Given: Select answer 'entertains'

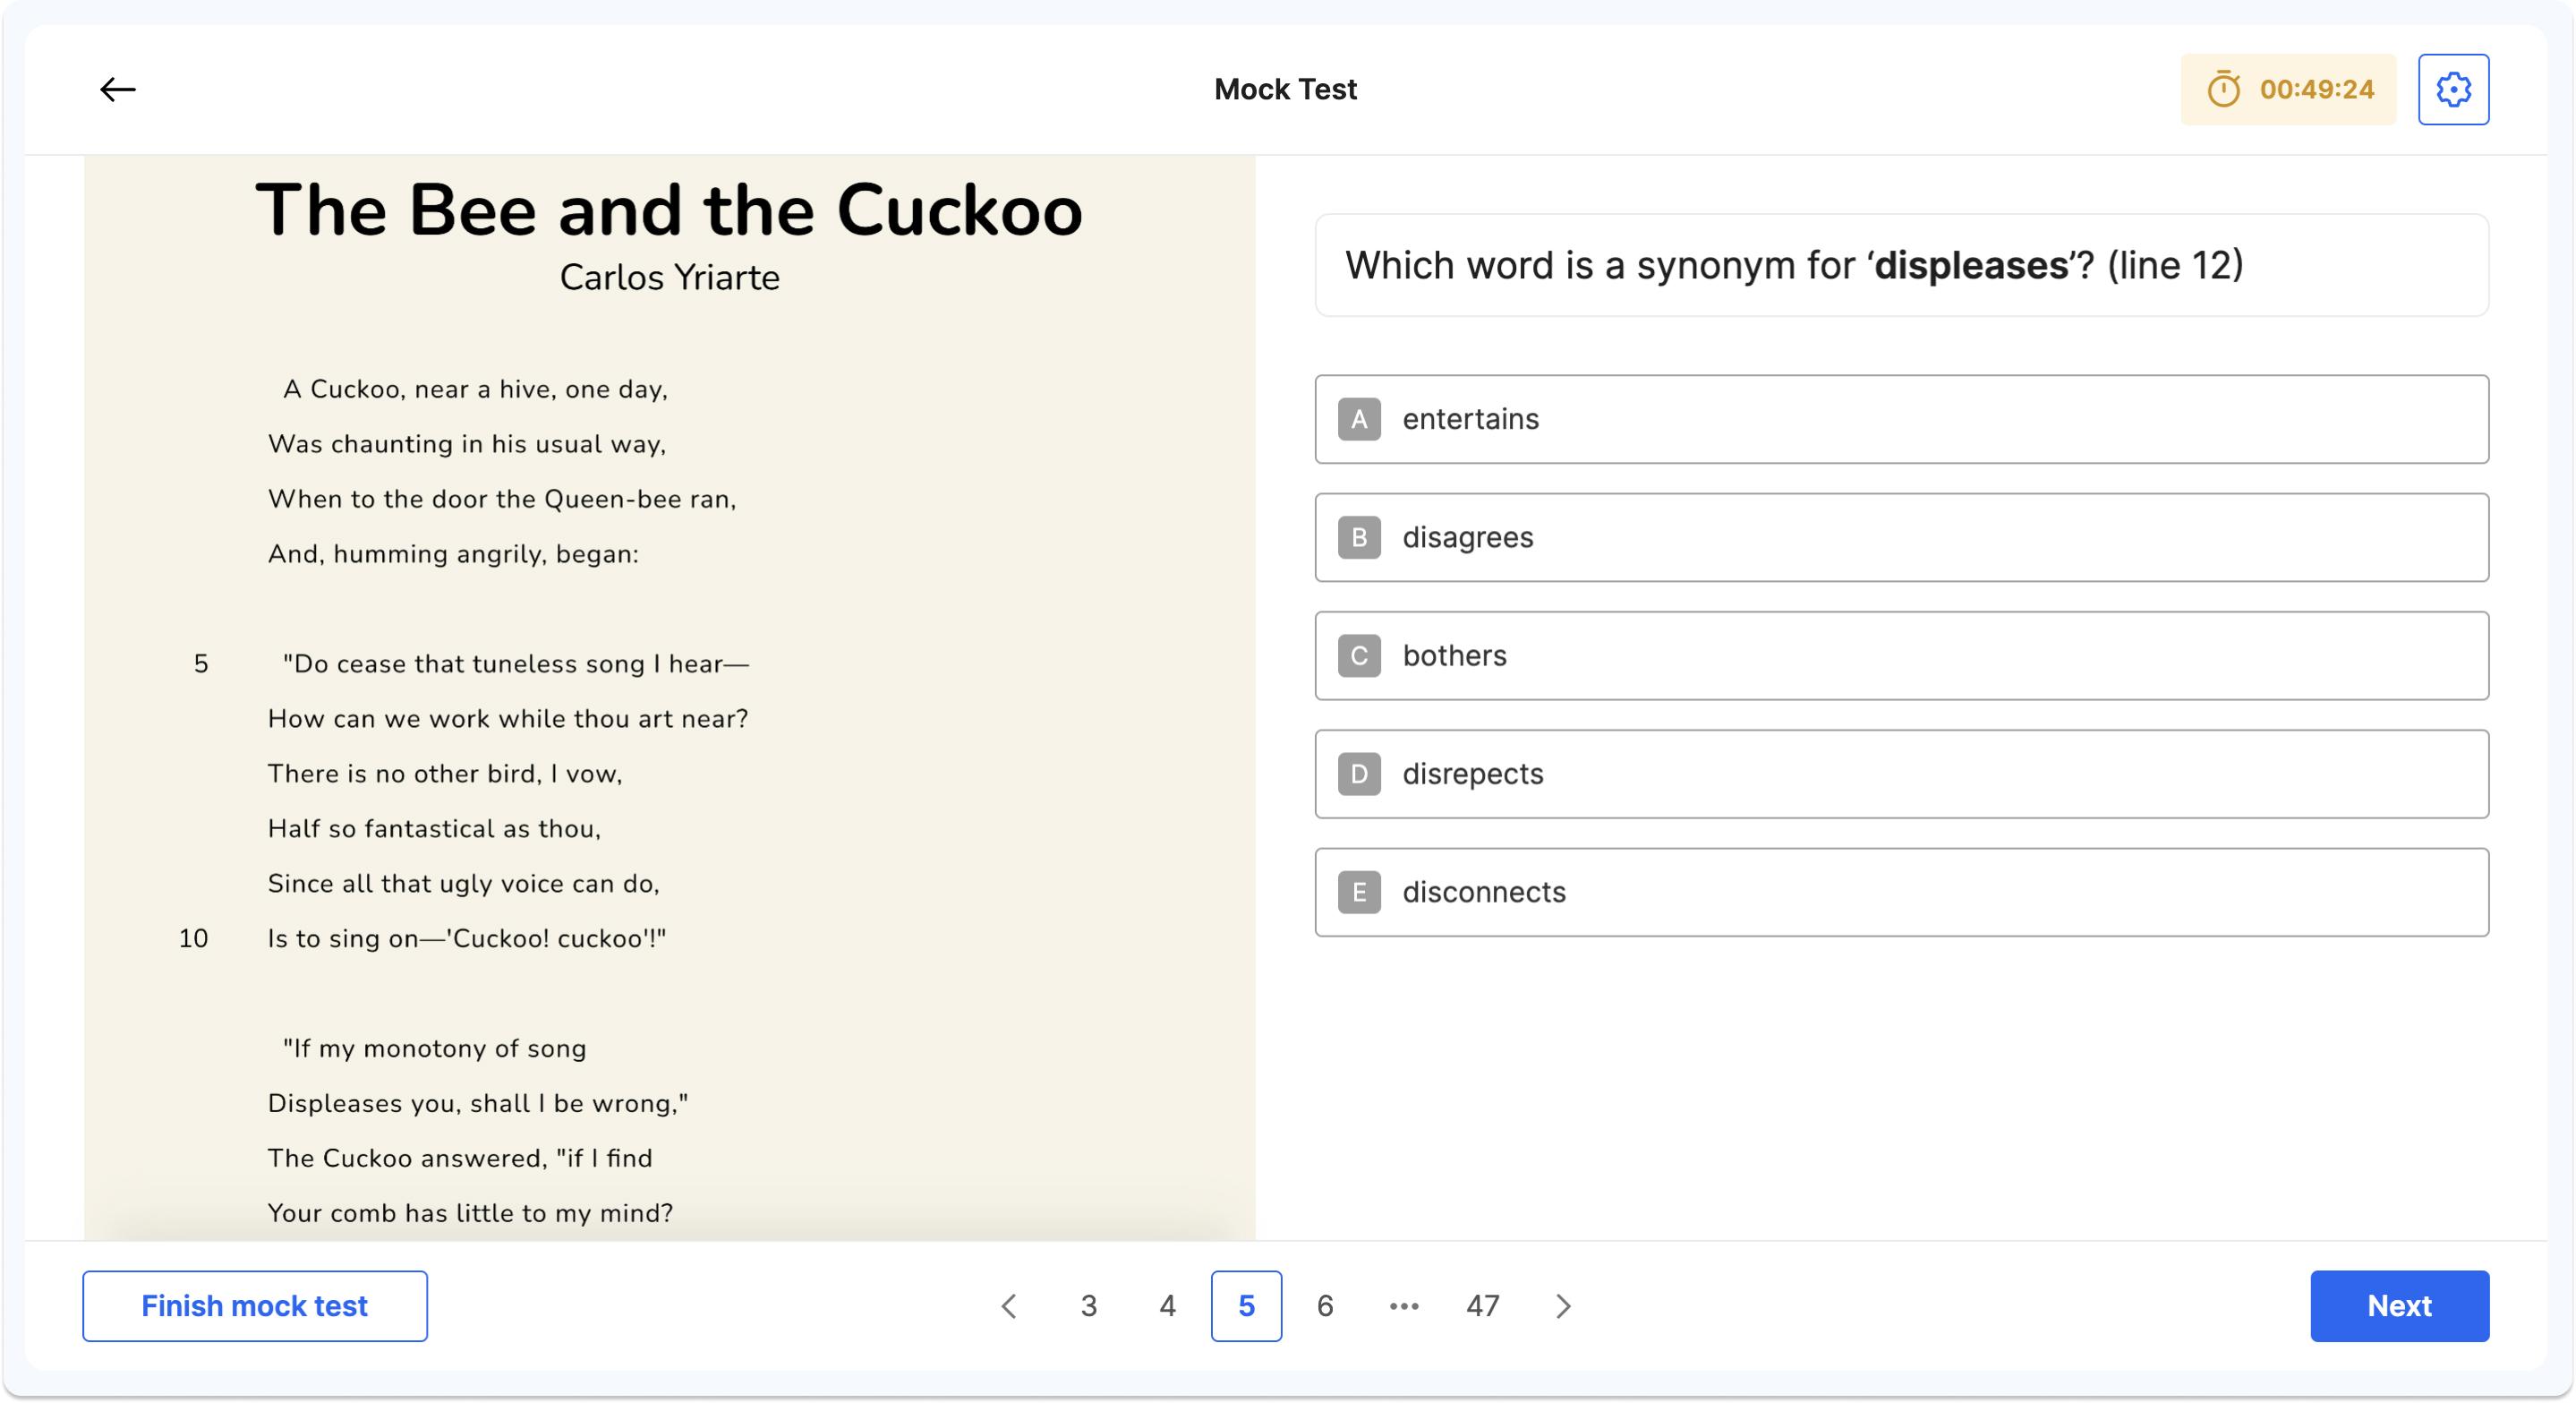Looking at the screenshot, I should [x=1900, y=419].
